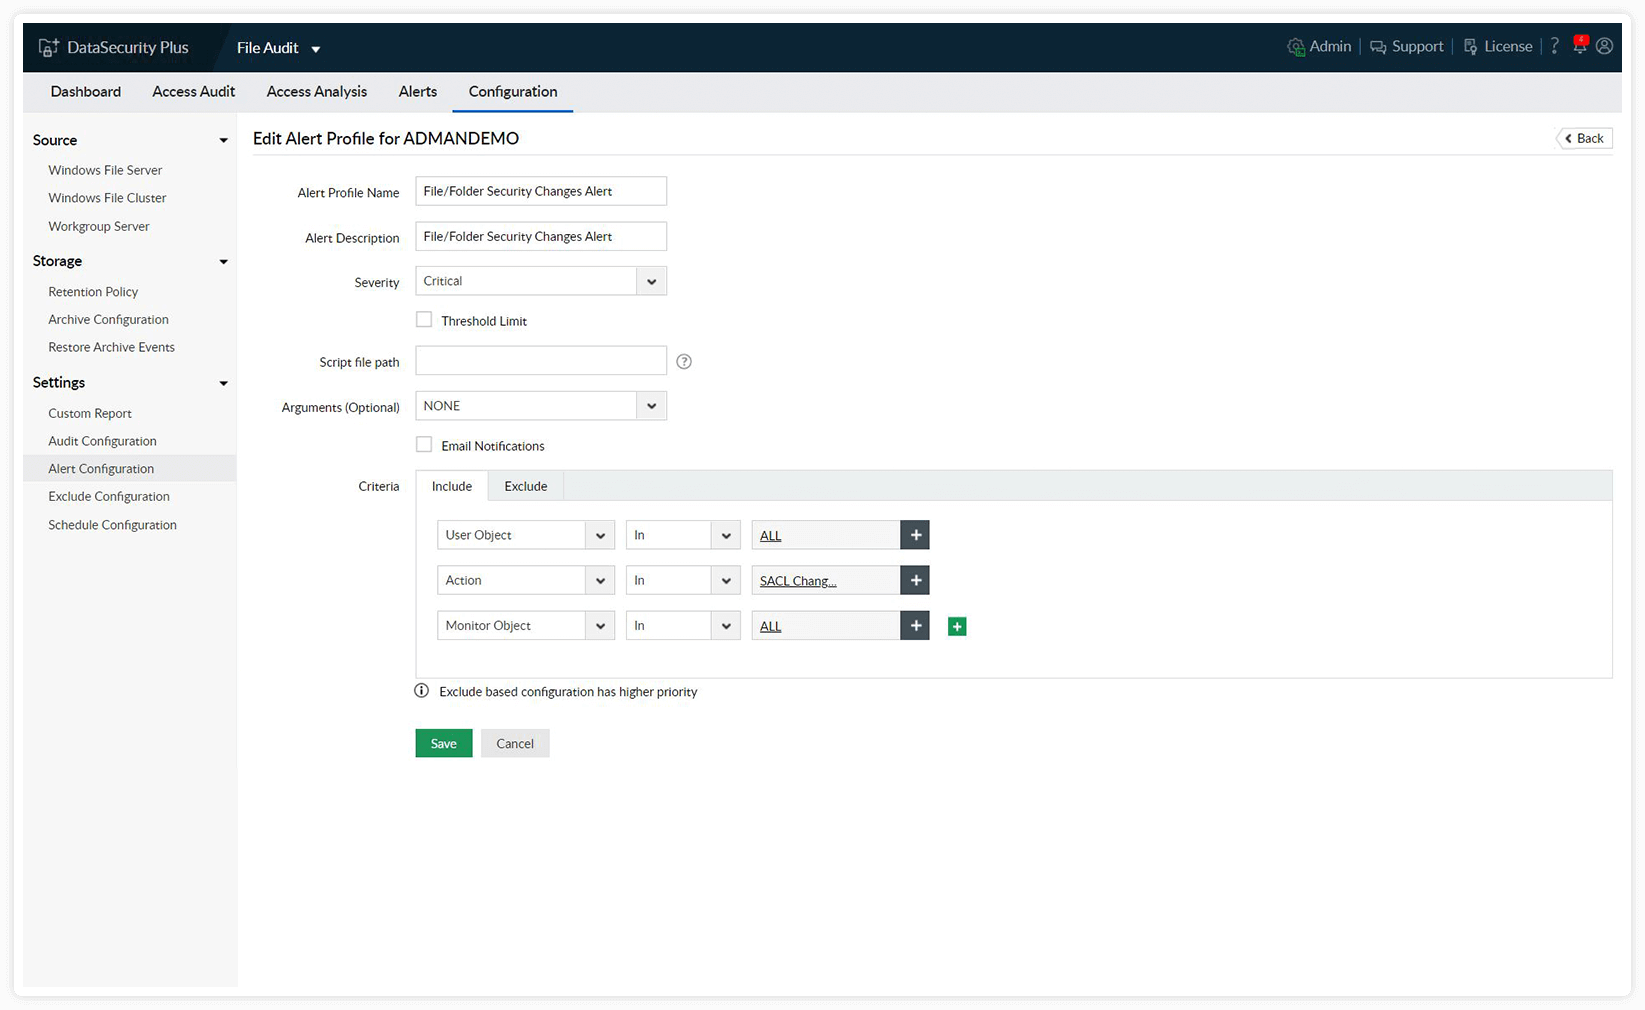Collapse the Storage sidebar section

(x=223, y=261)
